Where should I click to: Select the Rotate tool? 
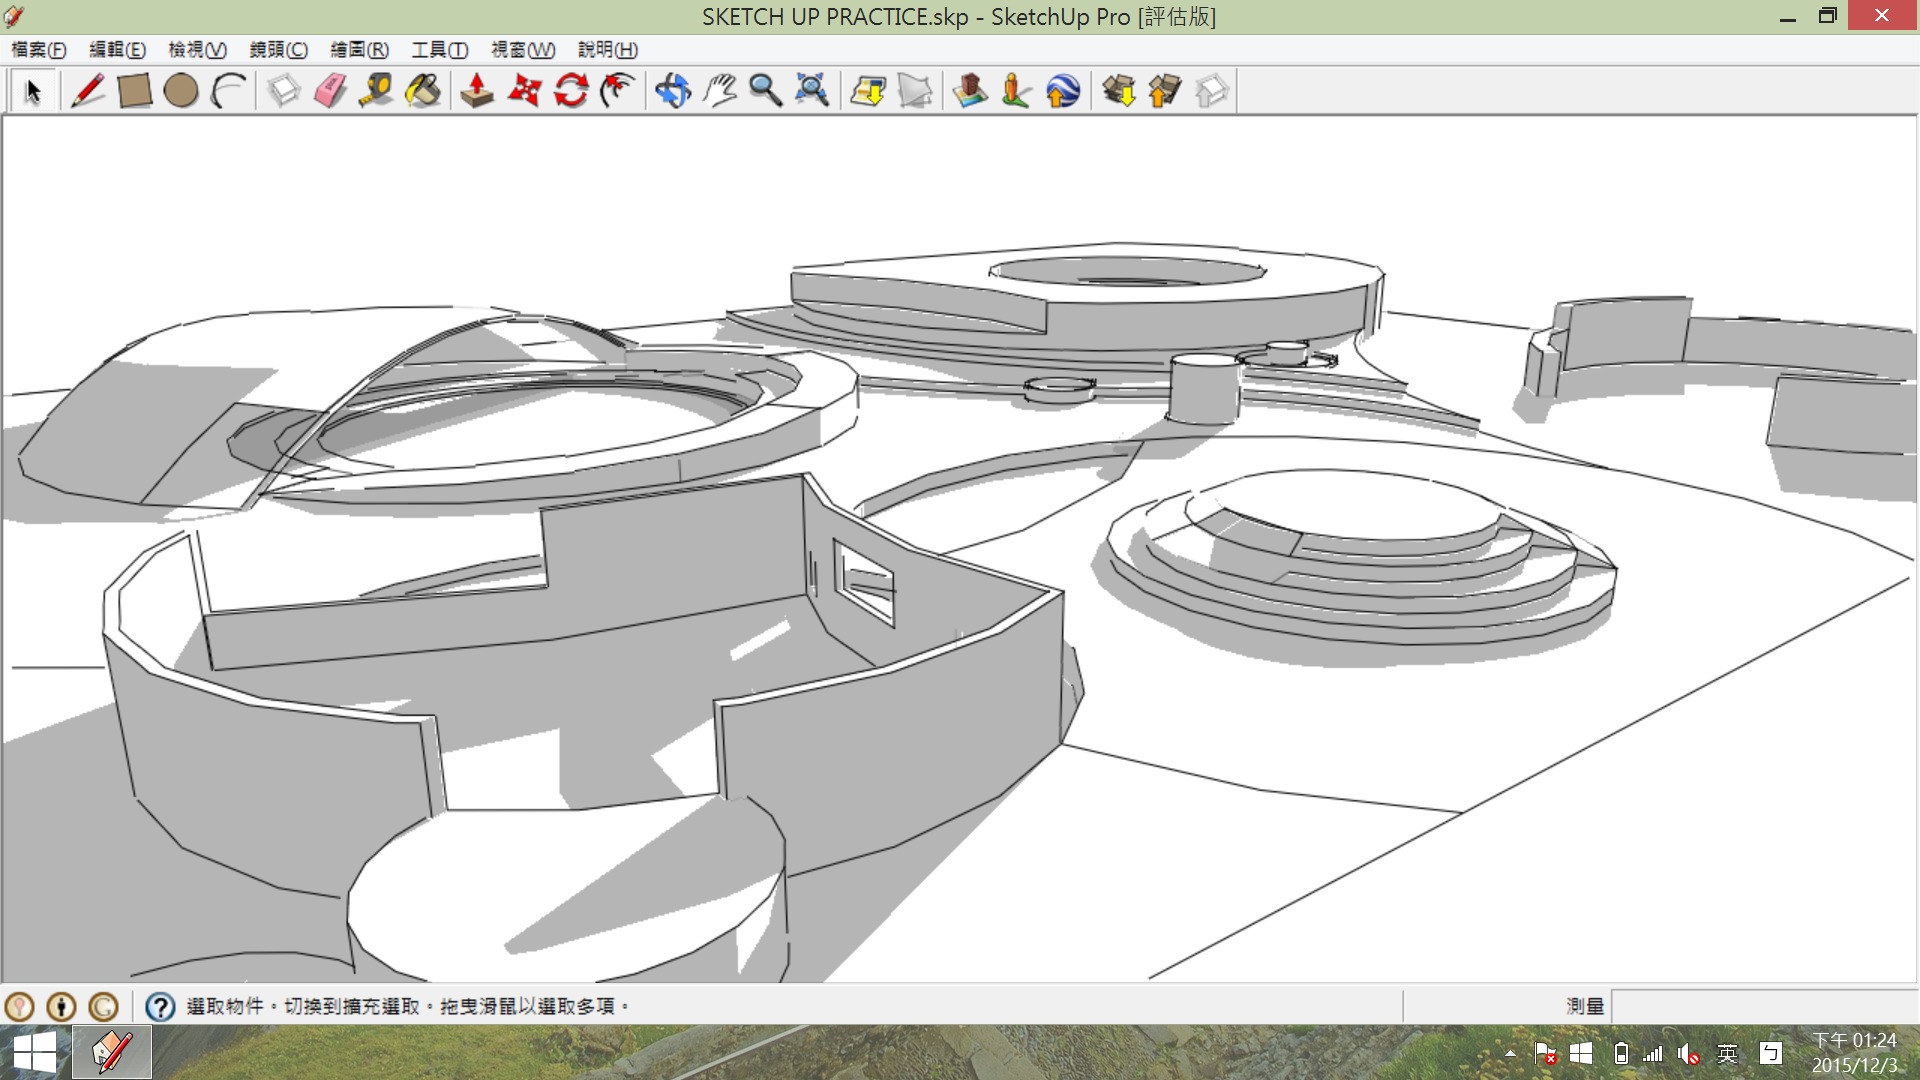571,91
